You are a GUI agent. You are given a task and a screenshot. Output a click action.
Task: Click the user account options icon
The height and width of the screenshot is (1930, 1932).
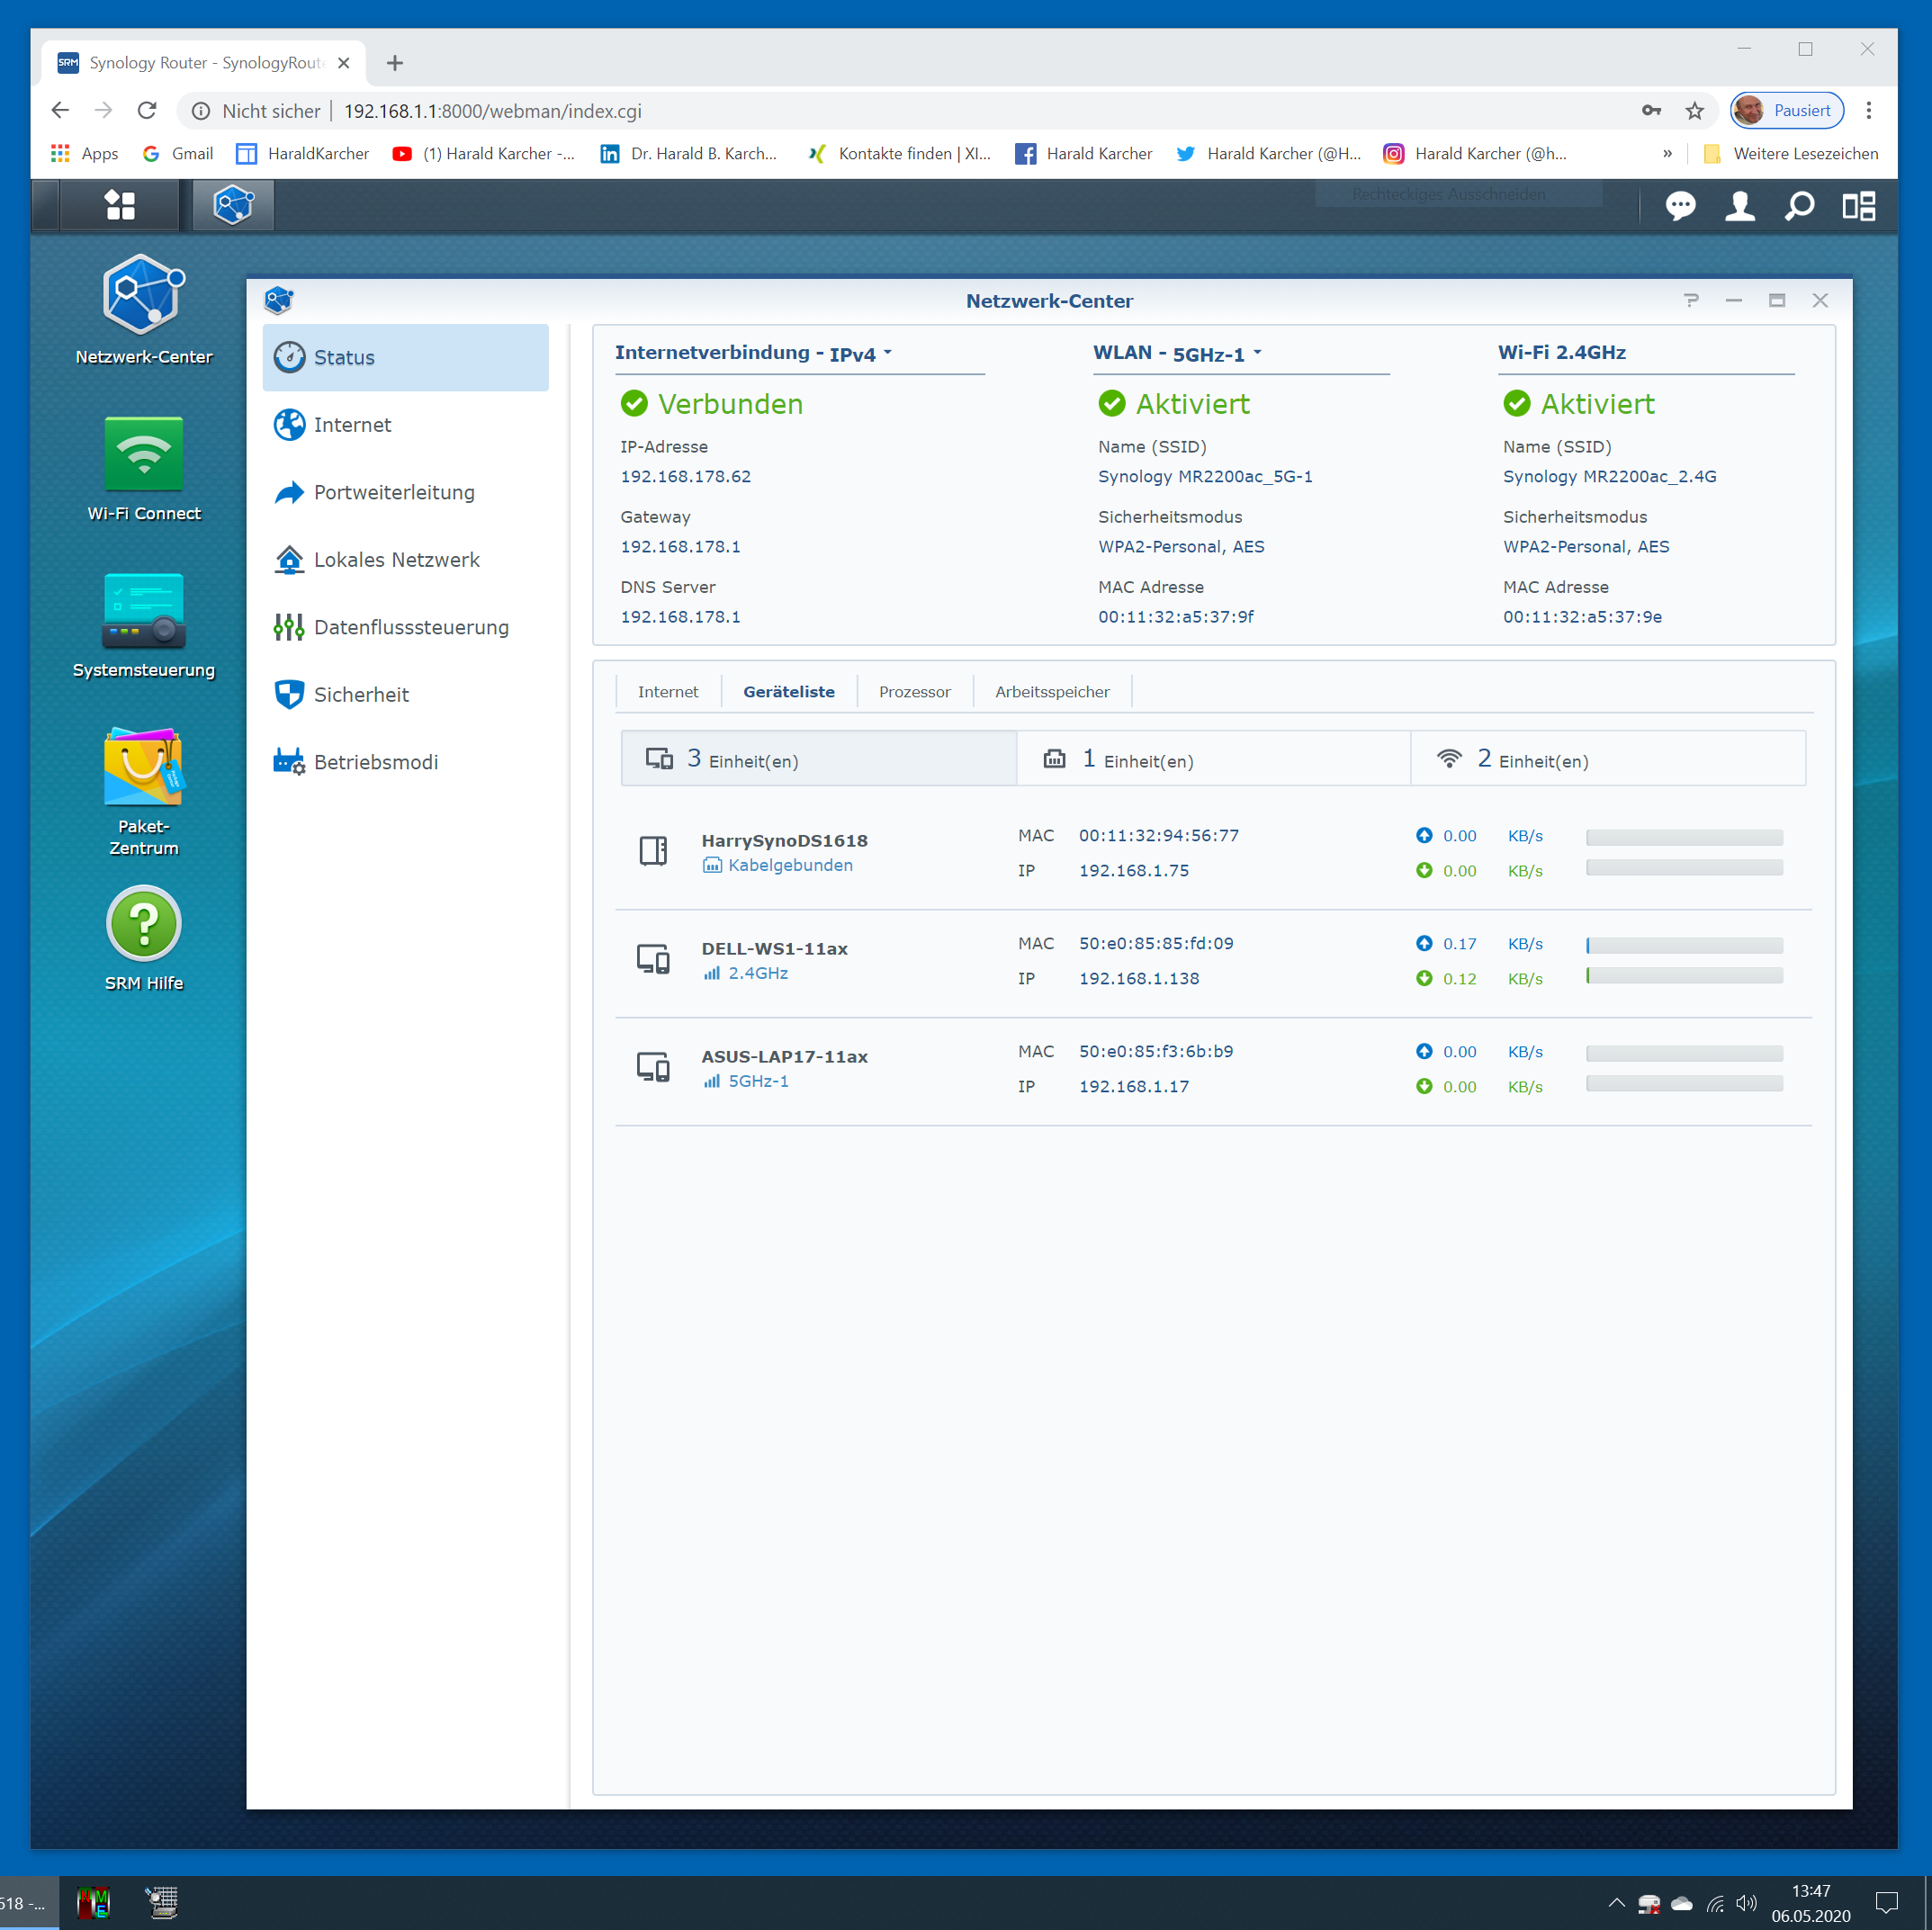1739,206
